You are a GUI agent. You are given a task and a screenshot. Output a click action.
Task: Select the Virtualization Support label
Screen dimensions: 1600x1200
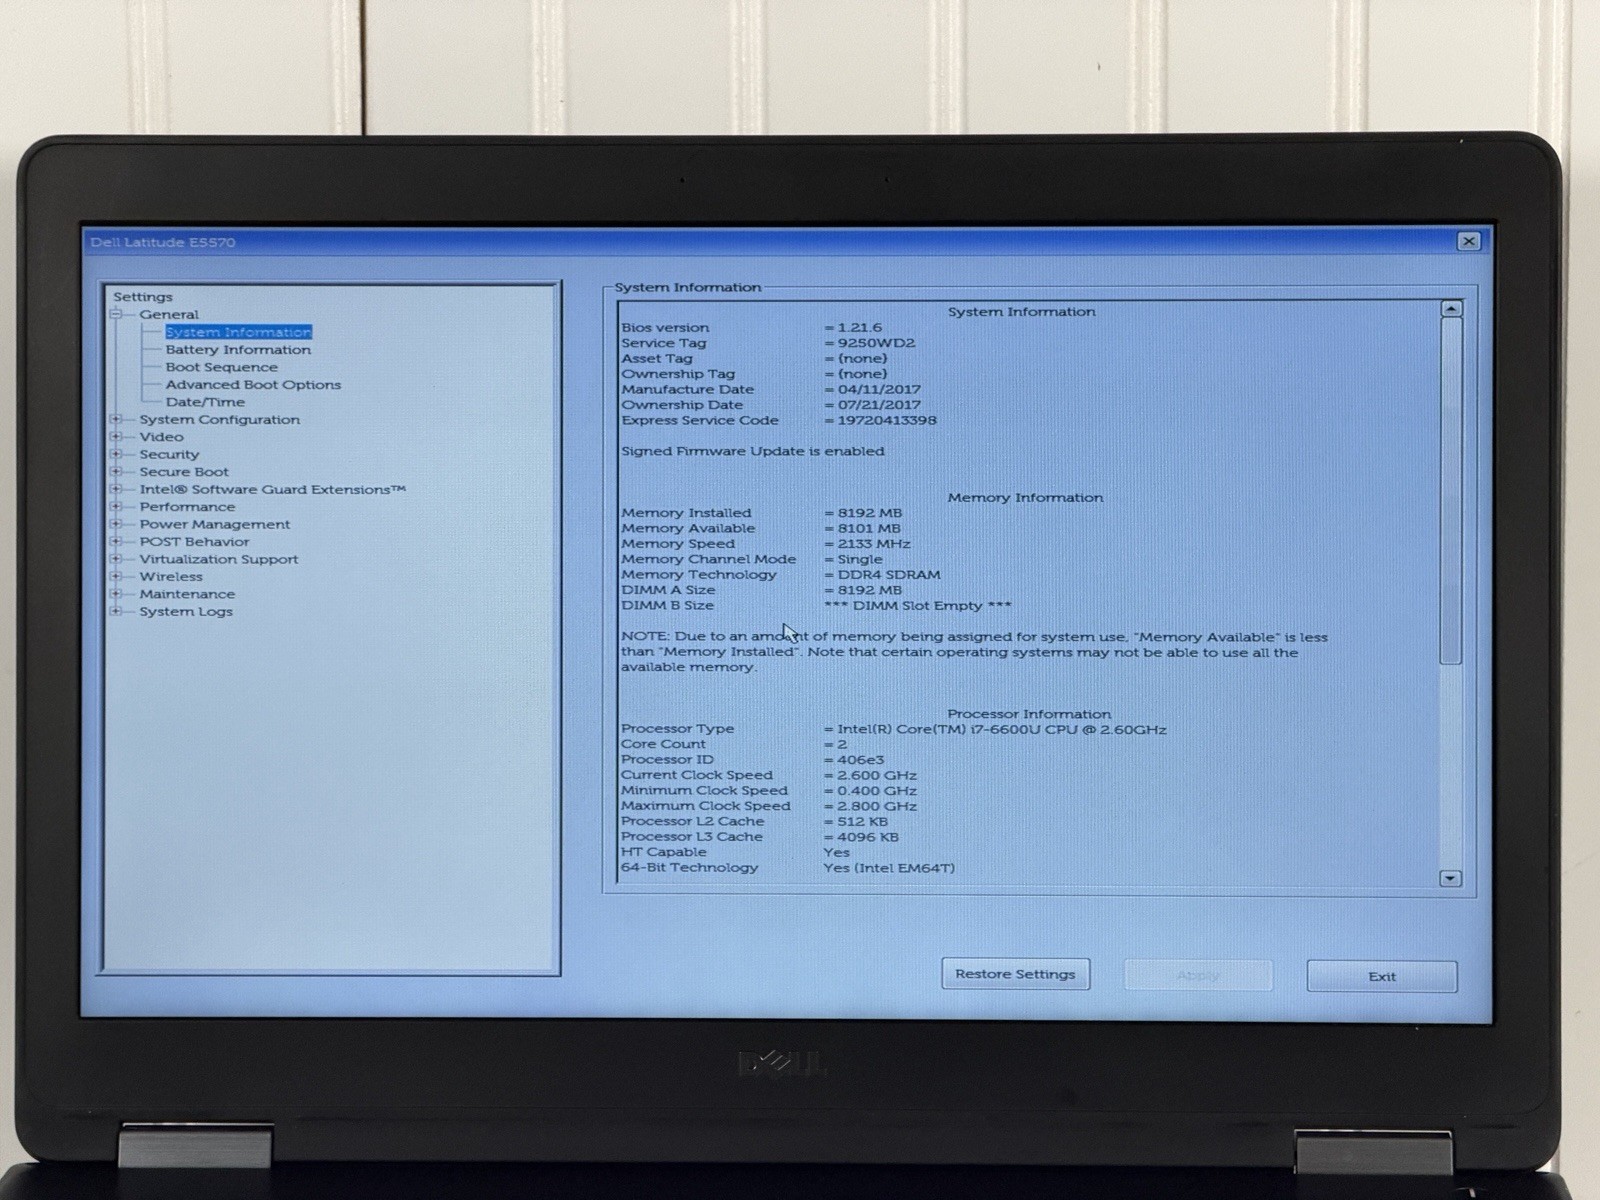[218, 559]
